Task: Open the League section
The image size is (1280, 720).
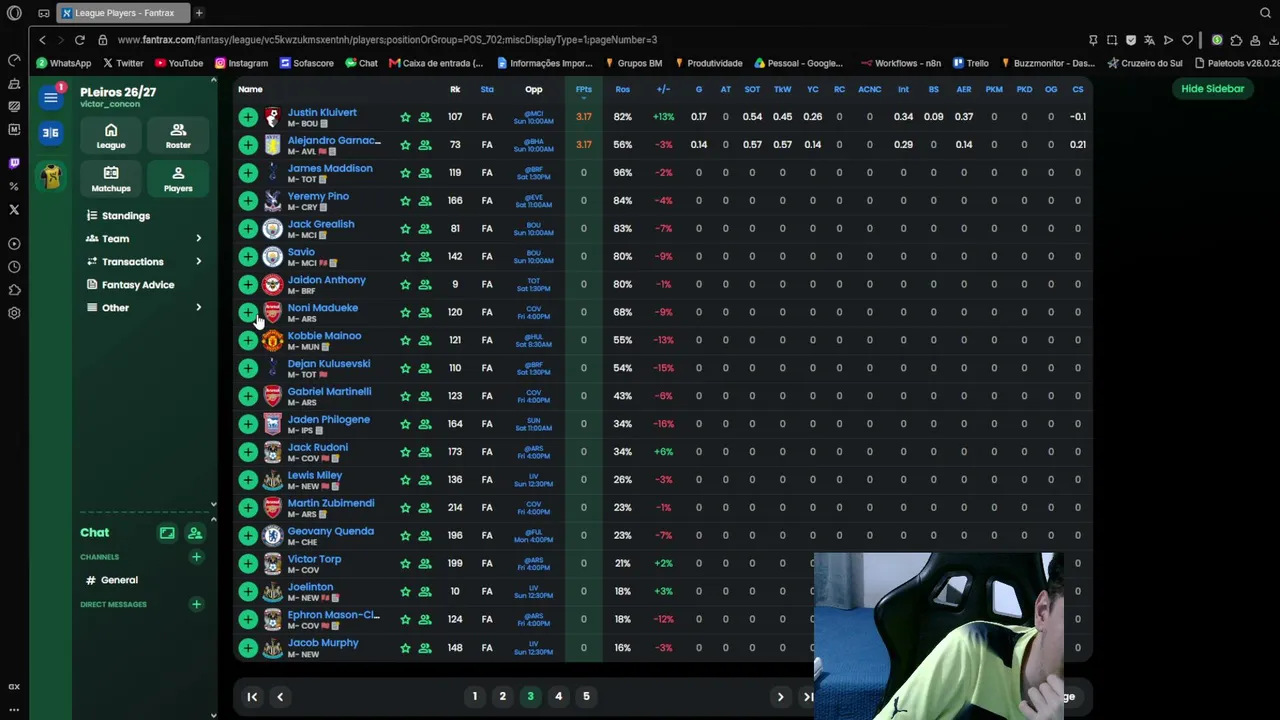Action: [x=111, y=136]
